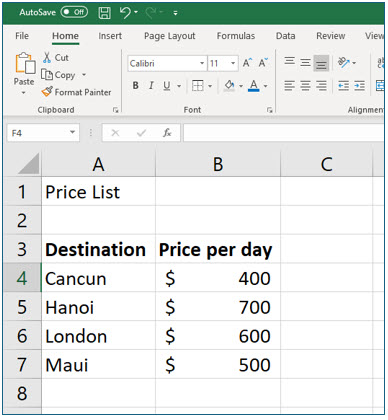Switch to the Home tab
Screen dimensions: 388x420
[65, 36]
